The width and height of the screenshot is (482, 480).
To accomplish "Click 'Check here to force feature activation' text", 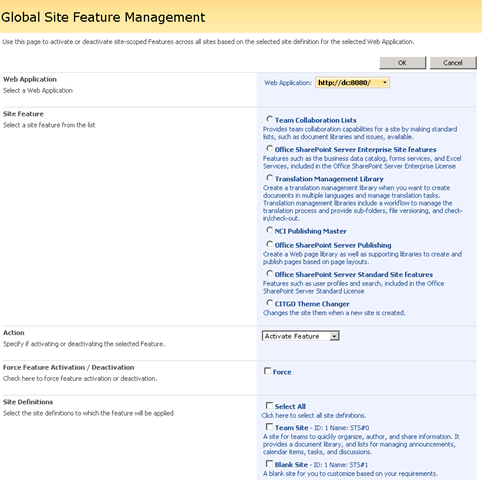I will (80, 378).
